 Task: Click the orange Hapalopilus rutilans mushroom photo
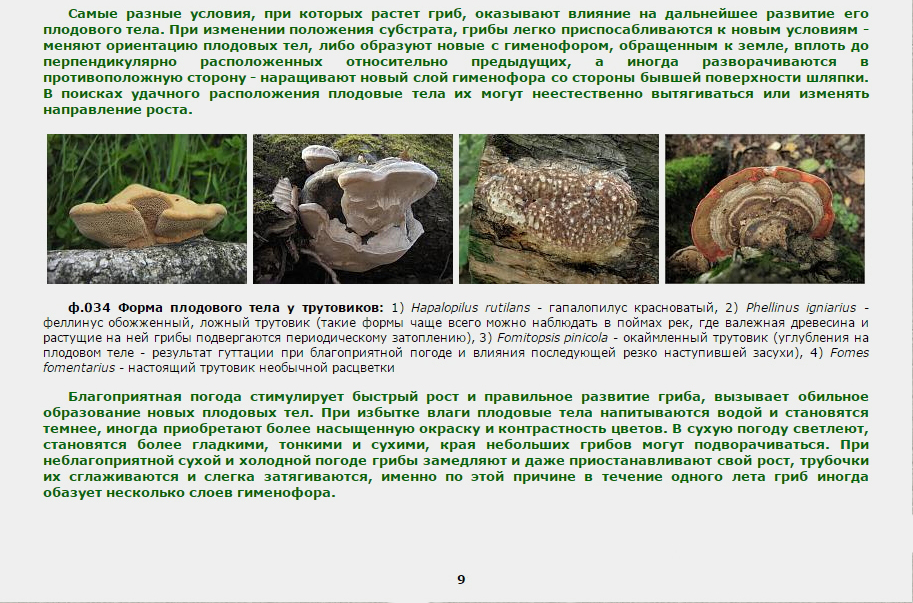[146, 209]
